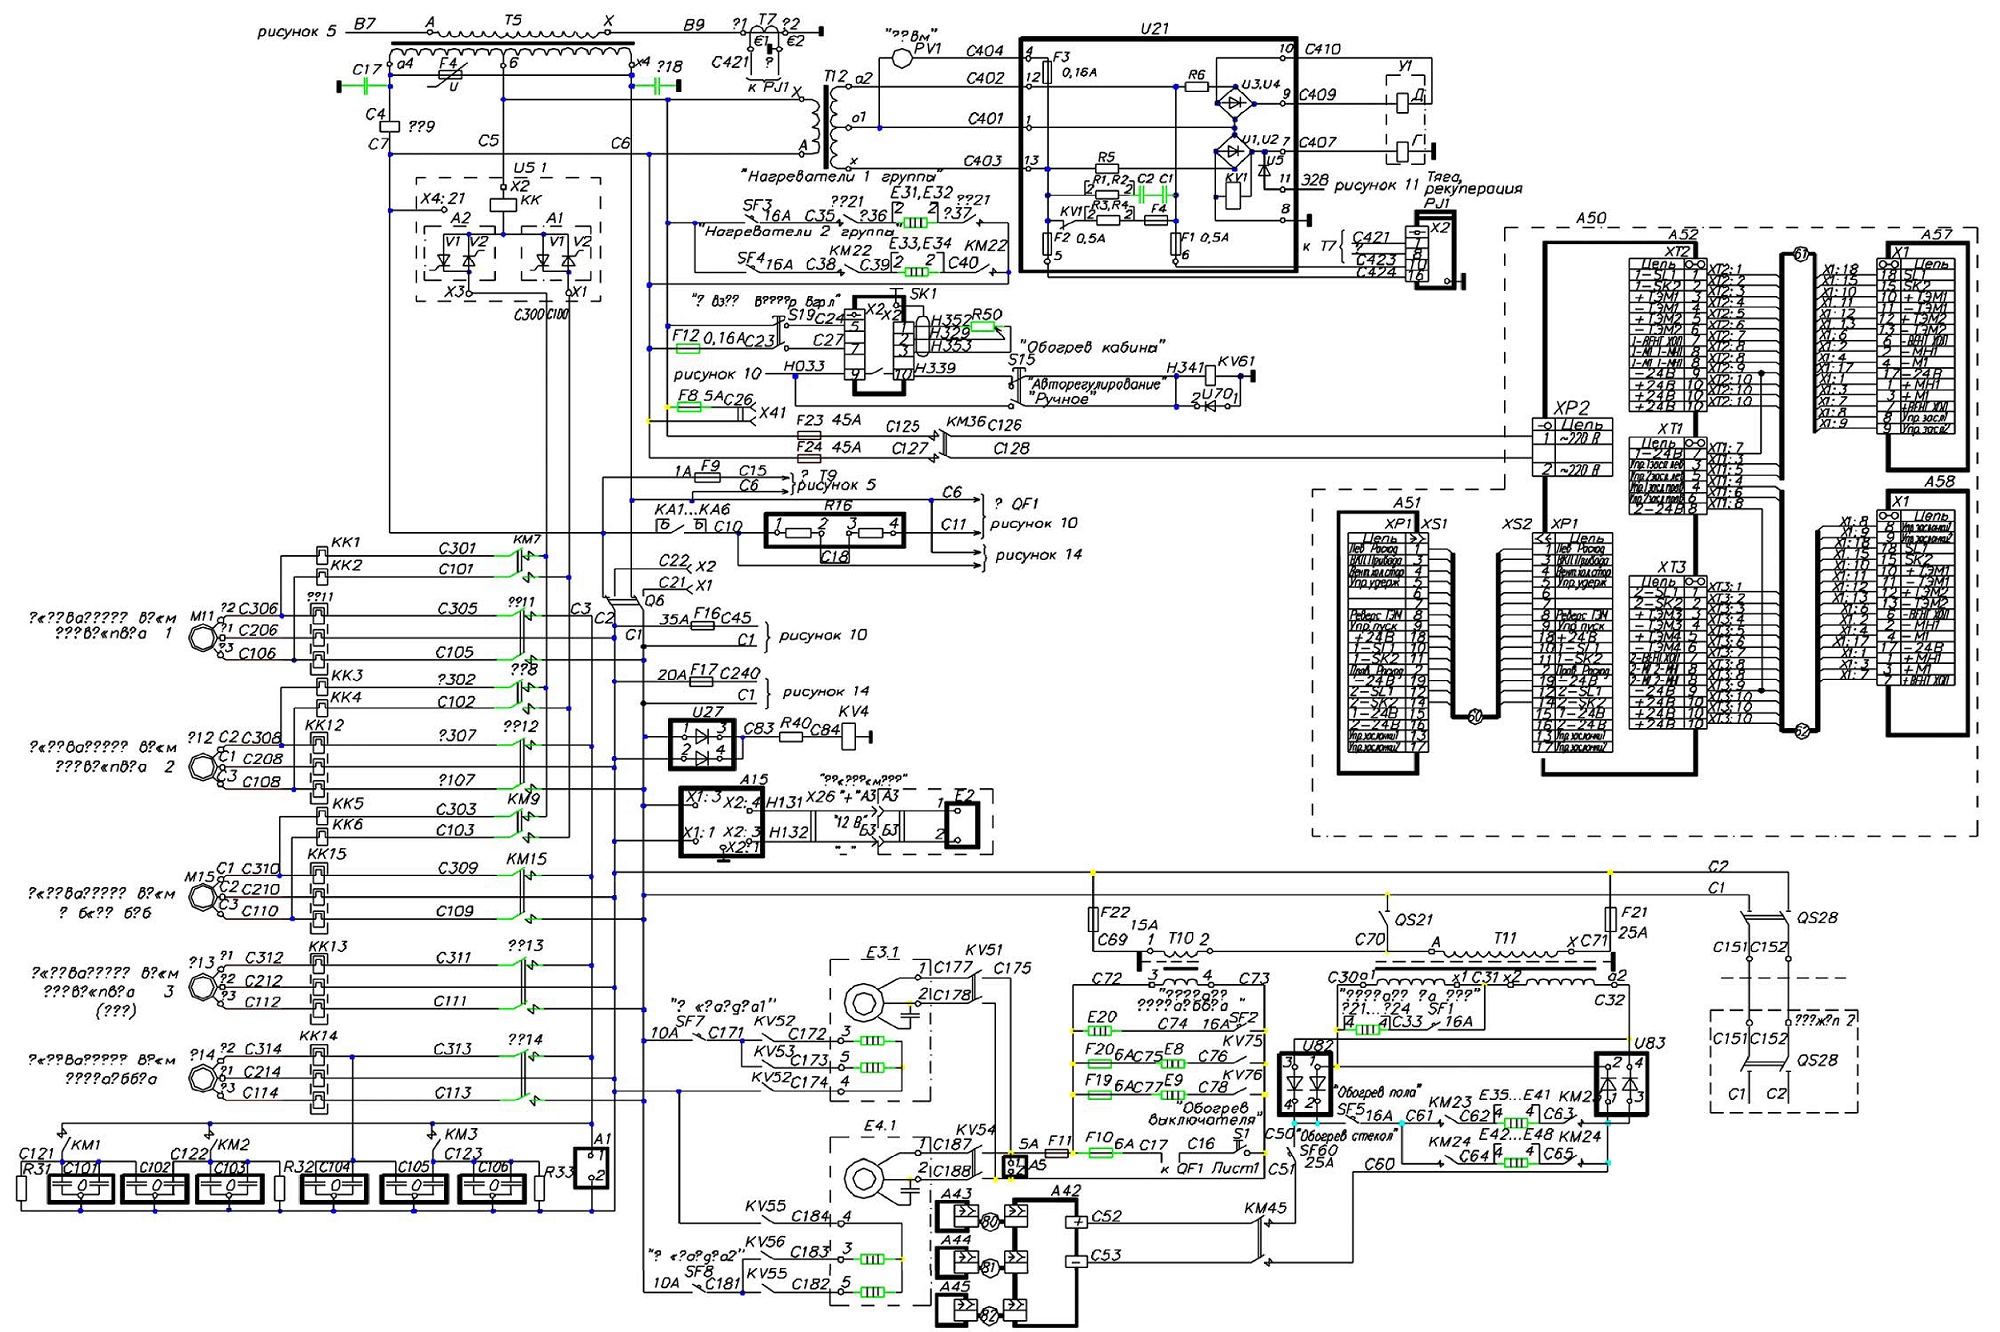Select the 'Обогрев стекол' caption
This screenshot has height=1332, width=2000.
pyautogui.click(x=1345, y=1136)
